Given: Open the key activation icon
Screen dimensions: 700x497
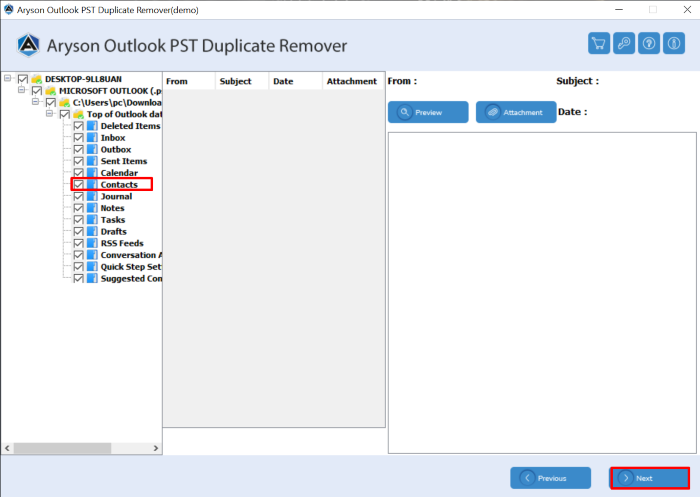Looking at the screenshot, I should (624, 44).
